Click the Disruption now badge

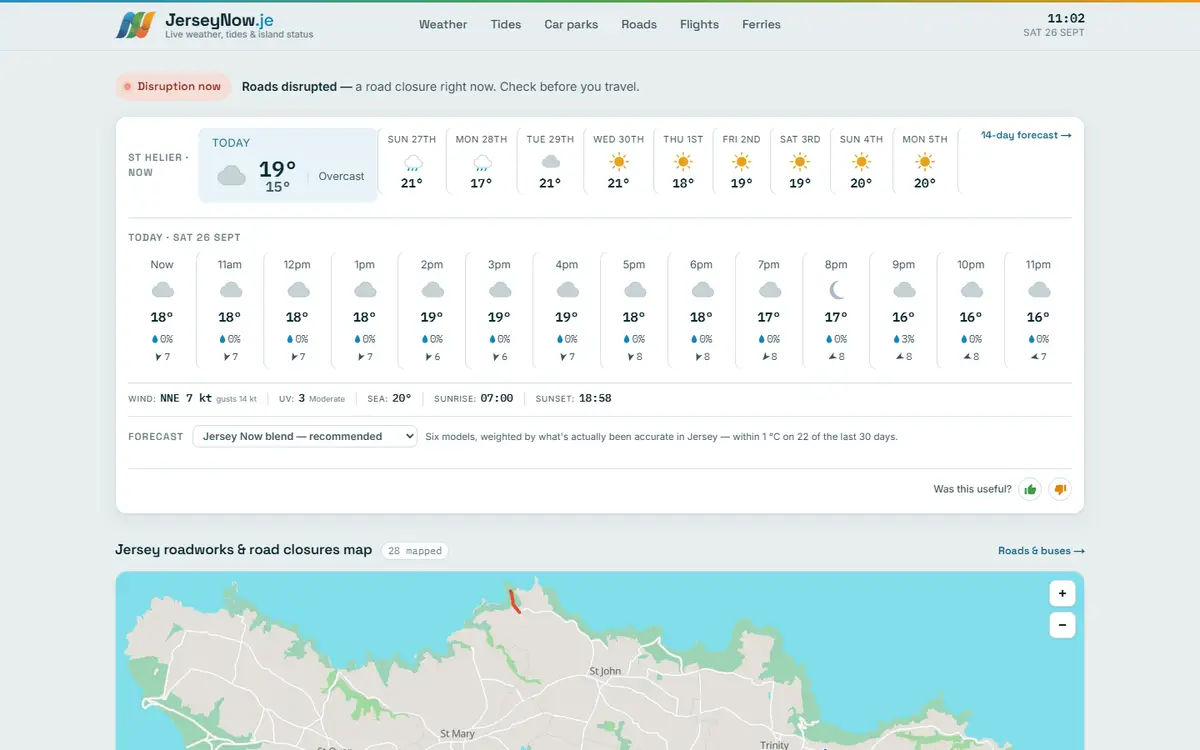coord(173,87)
